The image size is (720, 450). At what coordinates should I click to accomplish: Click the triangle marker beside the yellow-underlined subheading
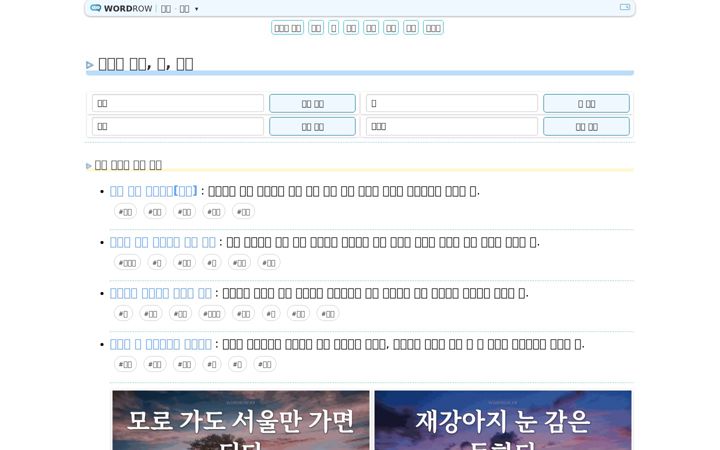coord(89,166)
